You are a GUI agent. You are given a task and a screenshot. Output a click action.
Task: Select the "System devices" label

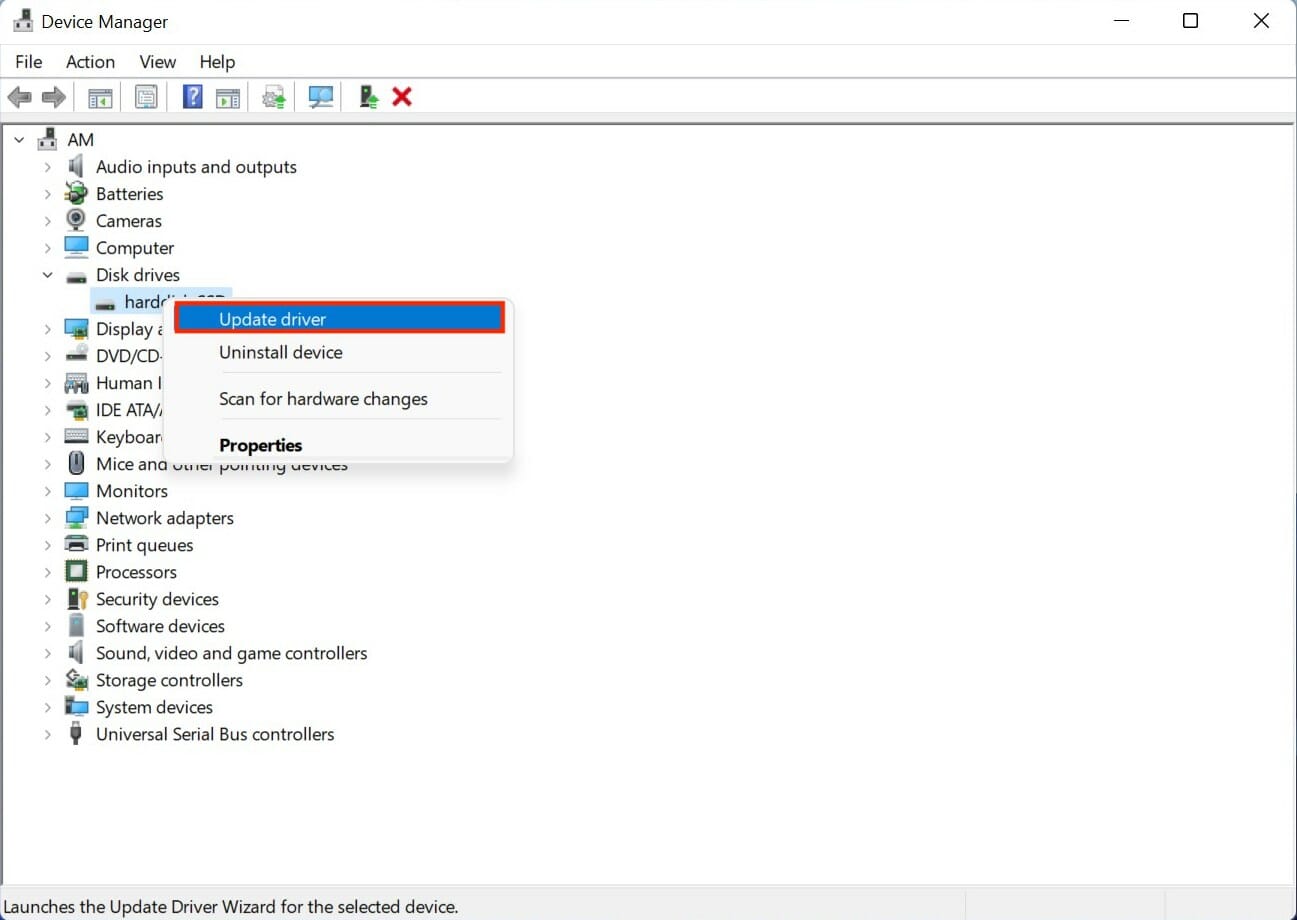pos(154,707)
